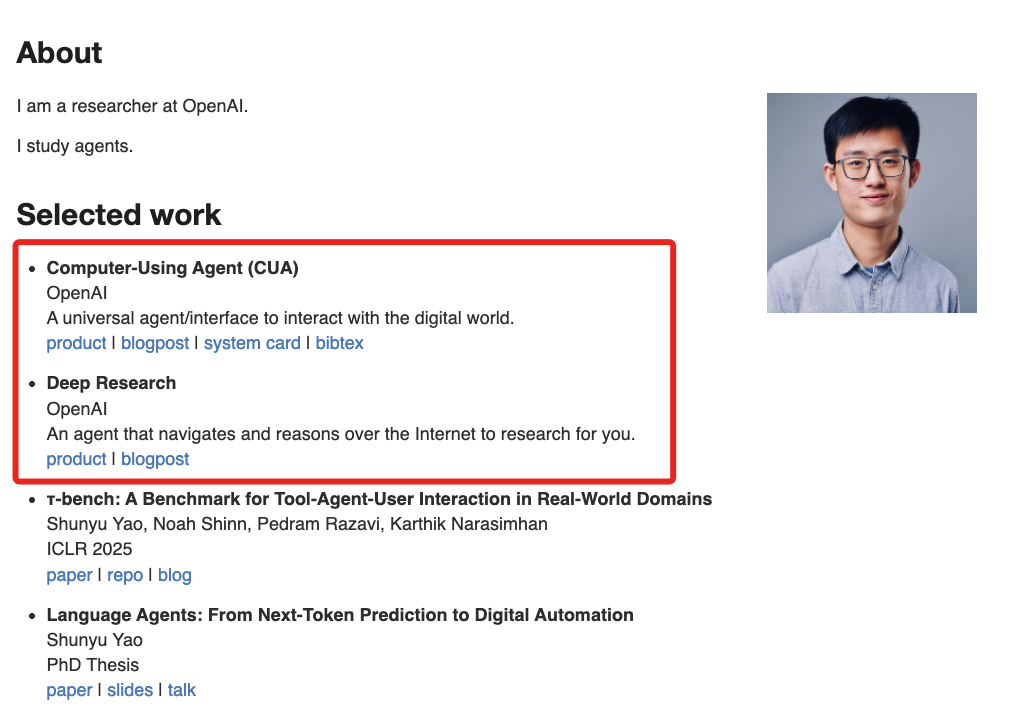Open the PhD Thesis paper link
The height and width of the screenshot is (710, 1021).
pos(69,690)
